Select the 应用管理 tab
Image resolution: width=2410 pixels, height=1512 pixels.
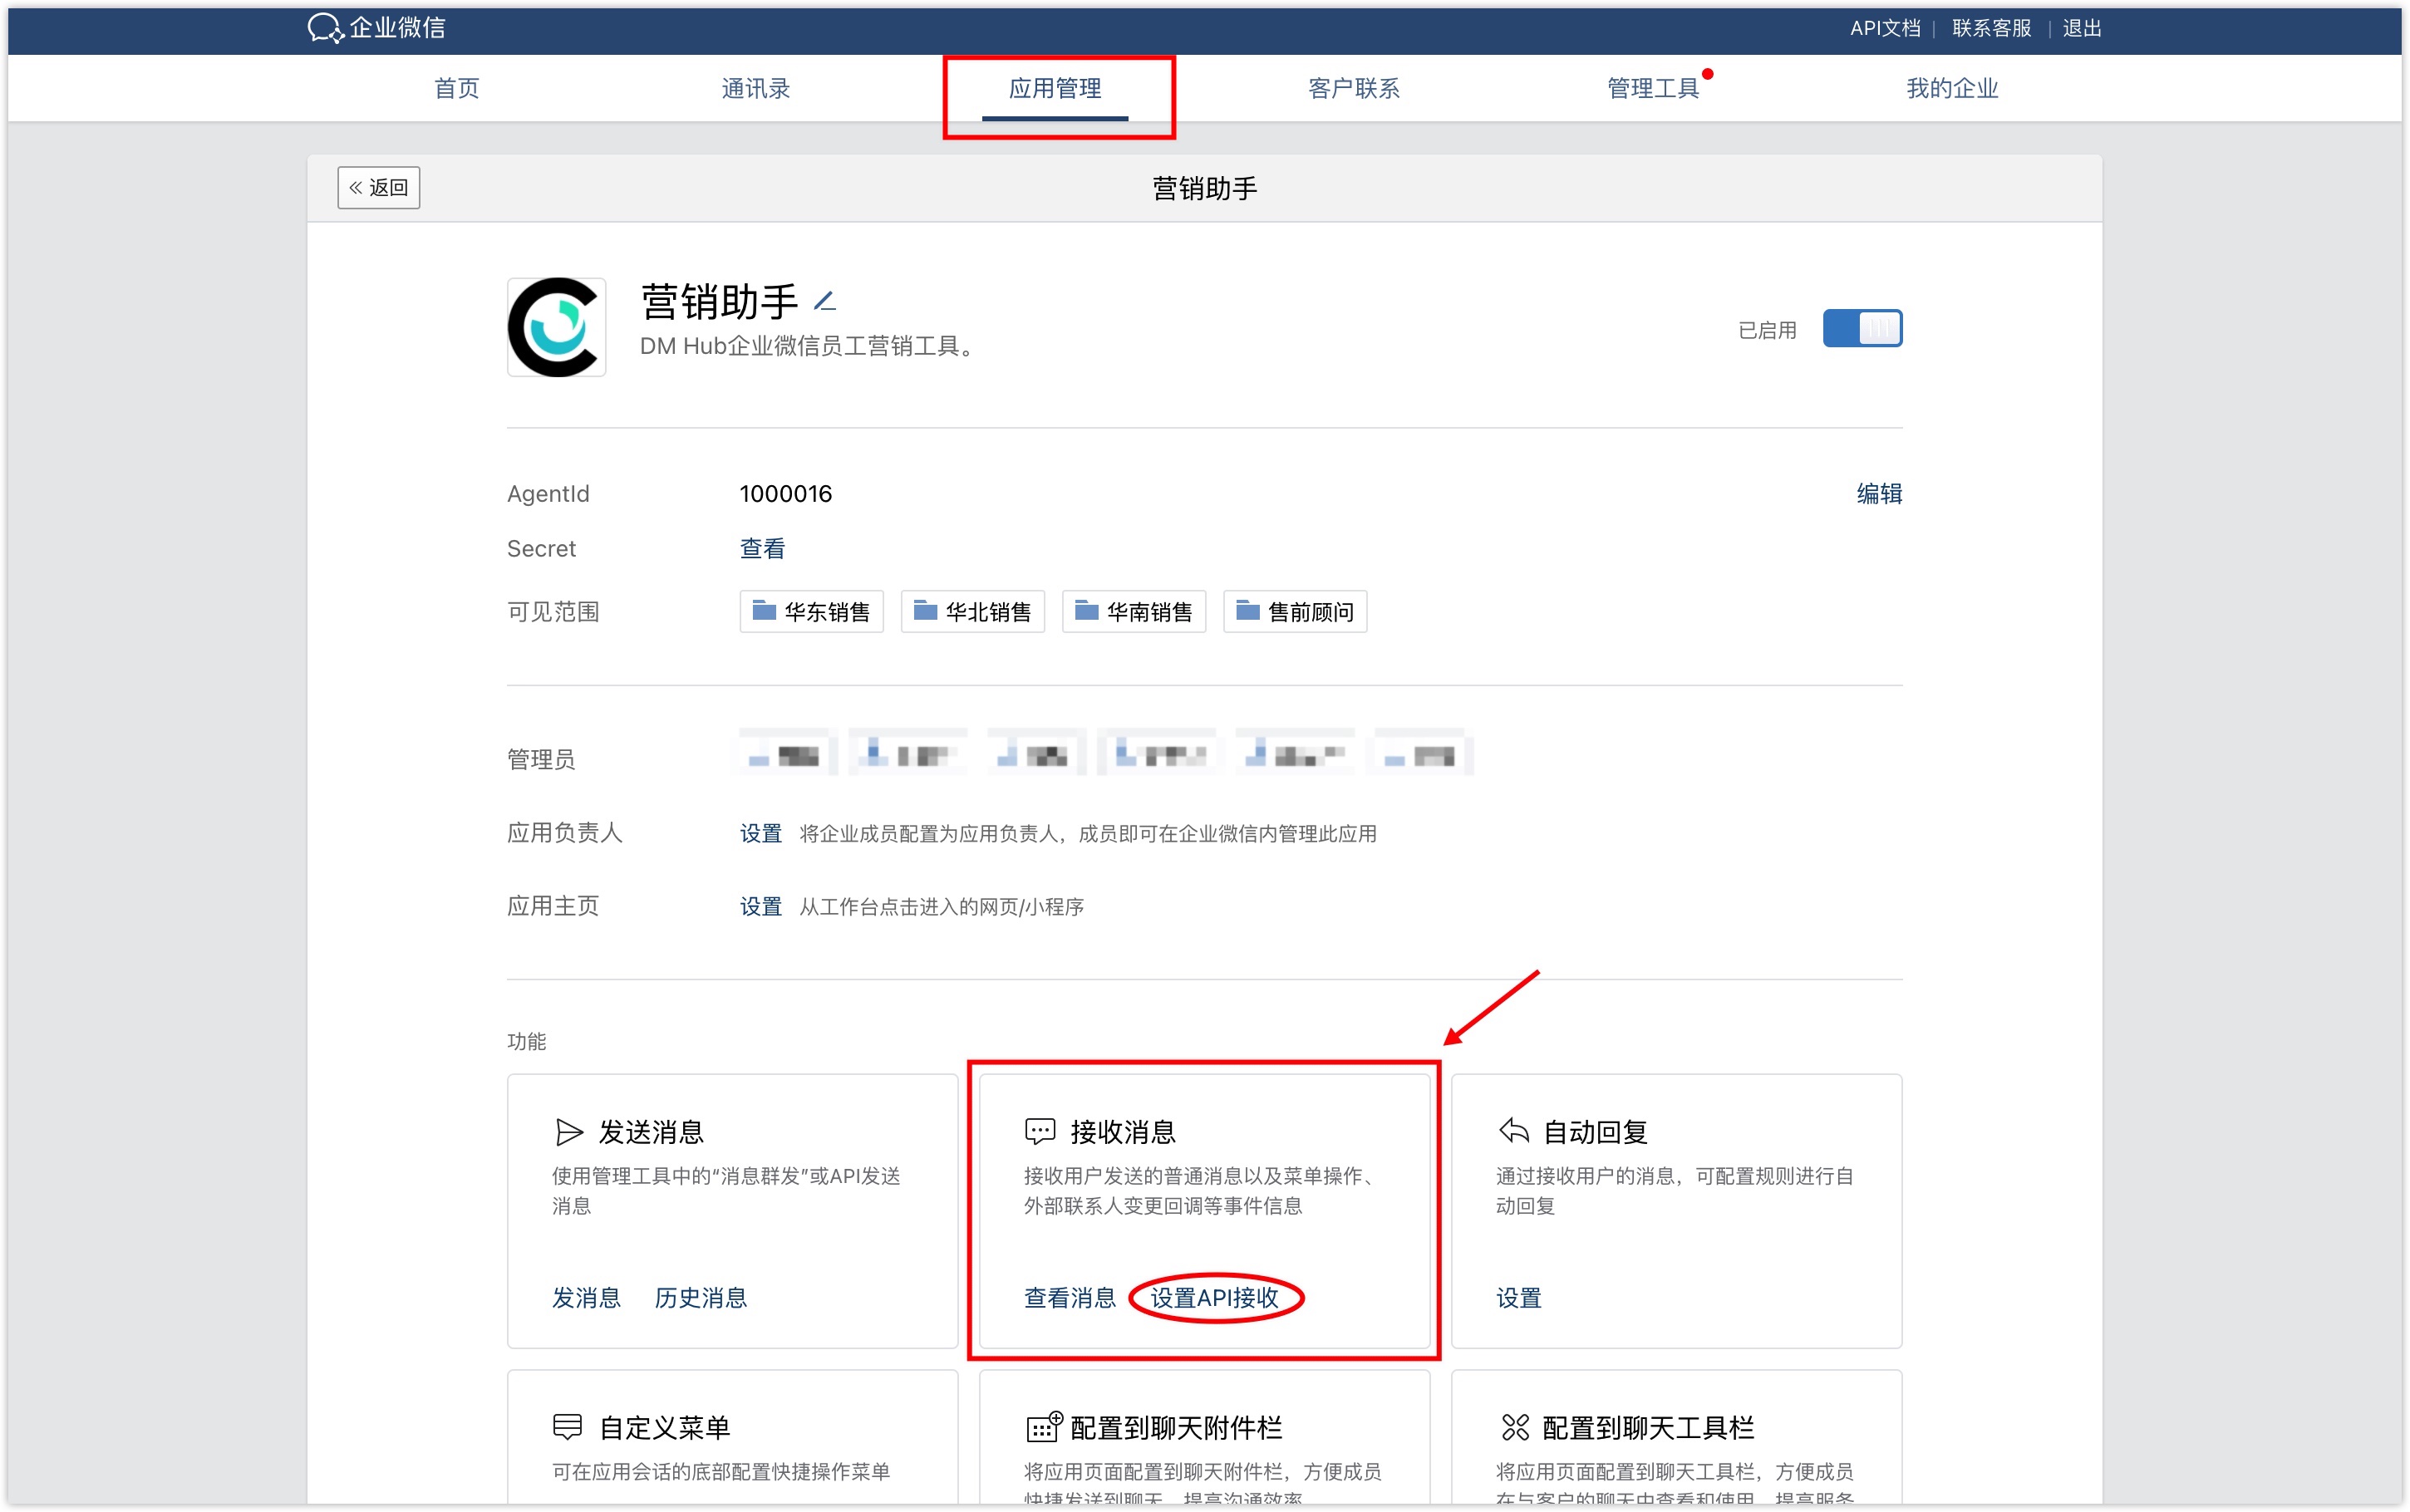tap(1055, 88)
